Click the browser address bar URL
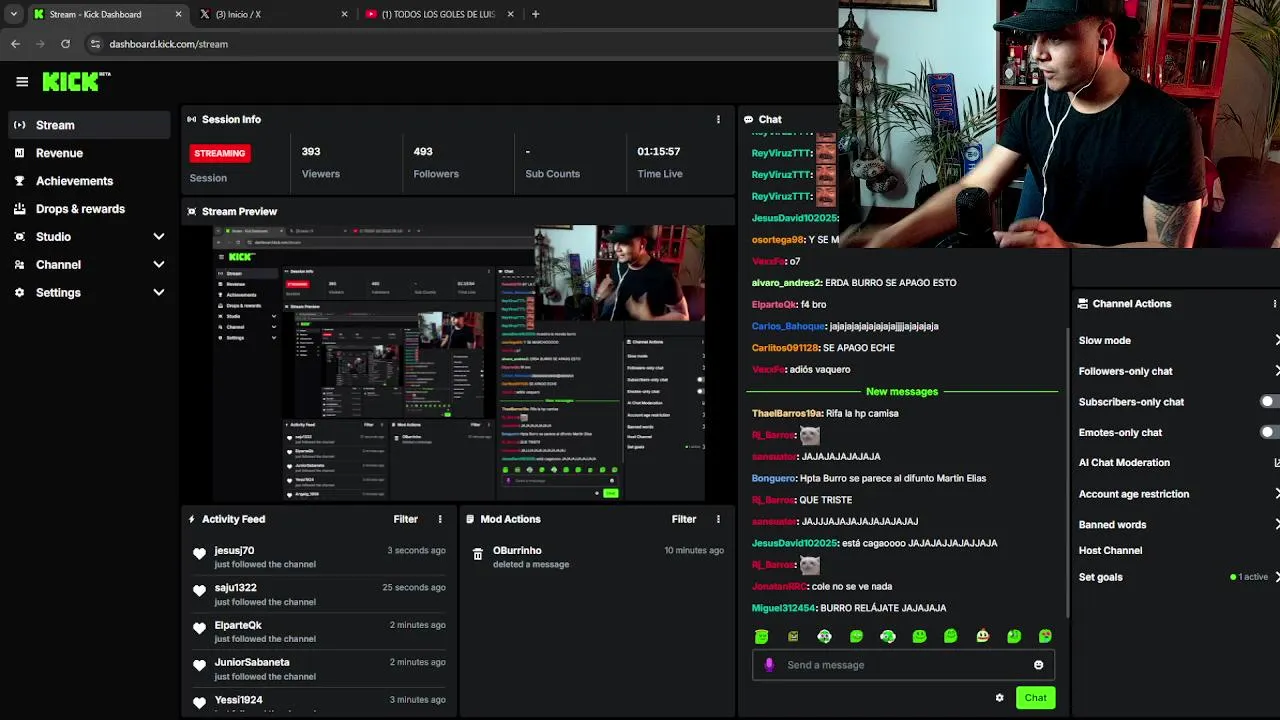1280x720 pixels. (x=168, y=44)
